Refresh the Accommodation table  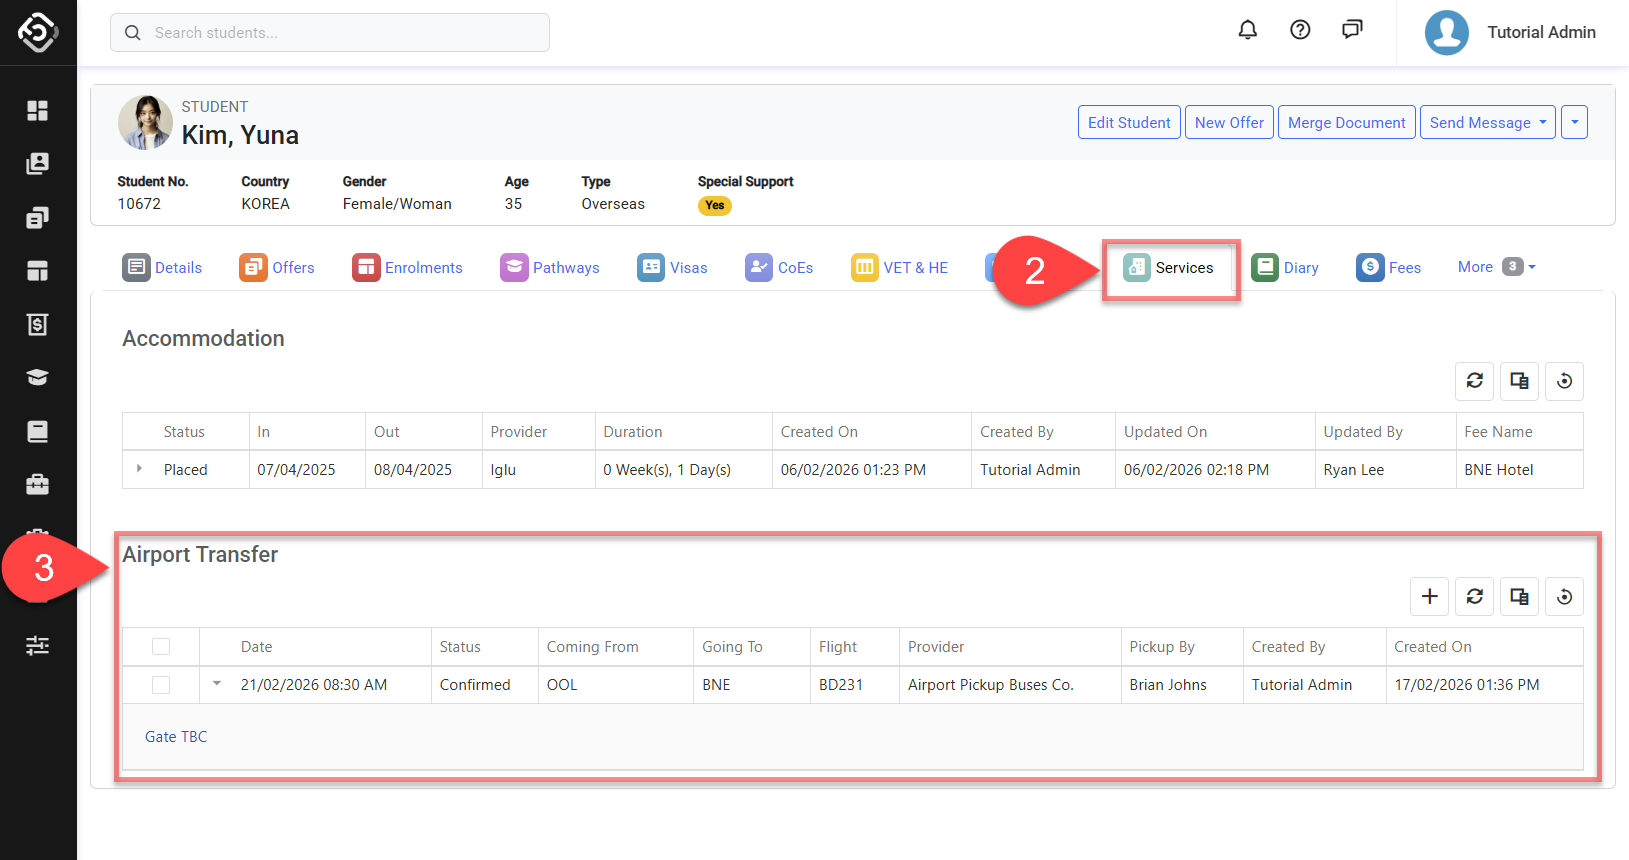pyautogui.click(x=1474, y=381)
